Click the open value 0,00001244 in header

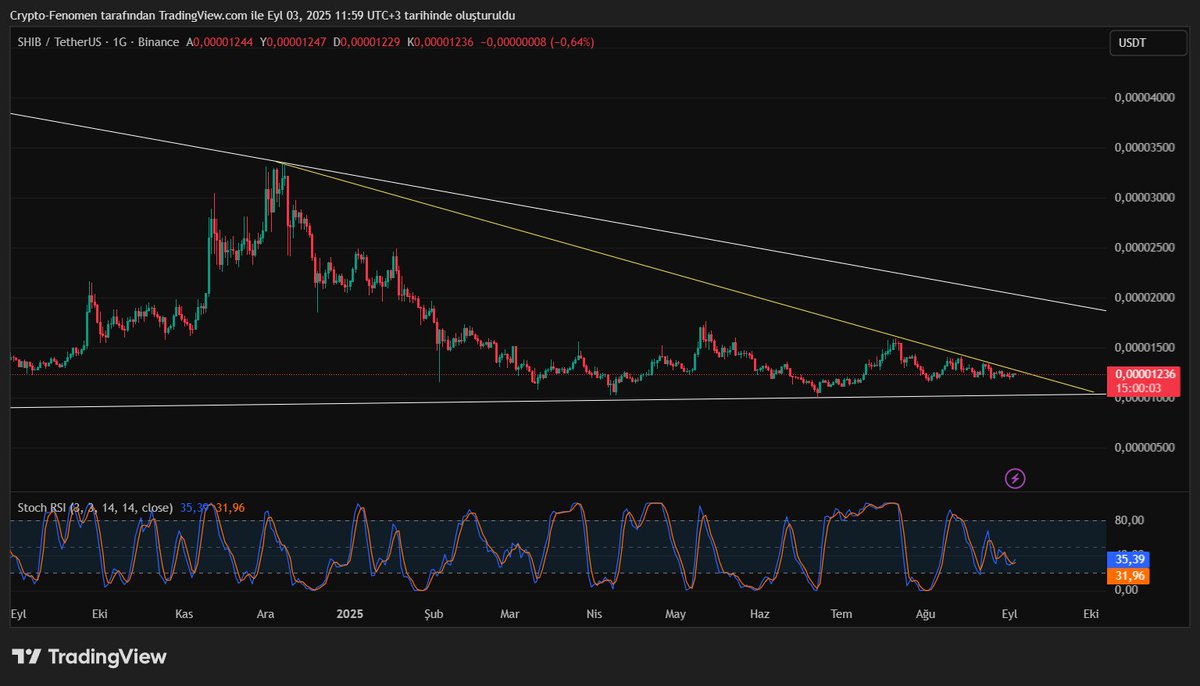coord(222,42)
